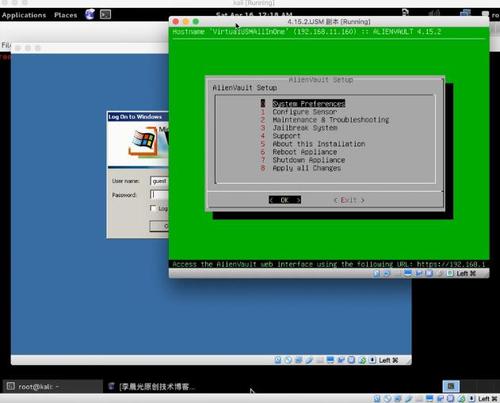Click keyboard capture icon in Windows VM status bar

click(372, 360)
